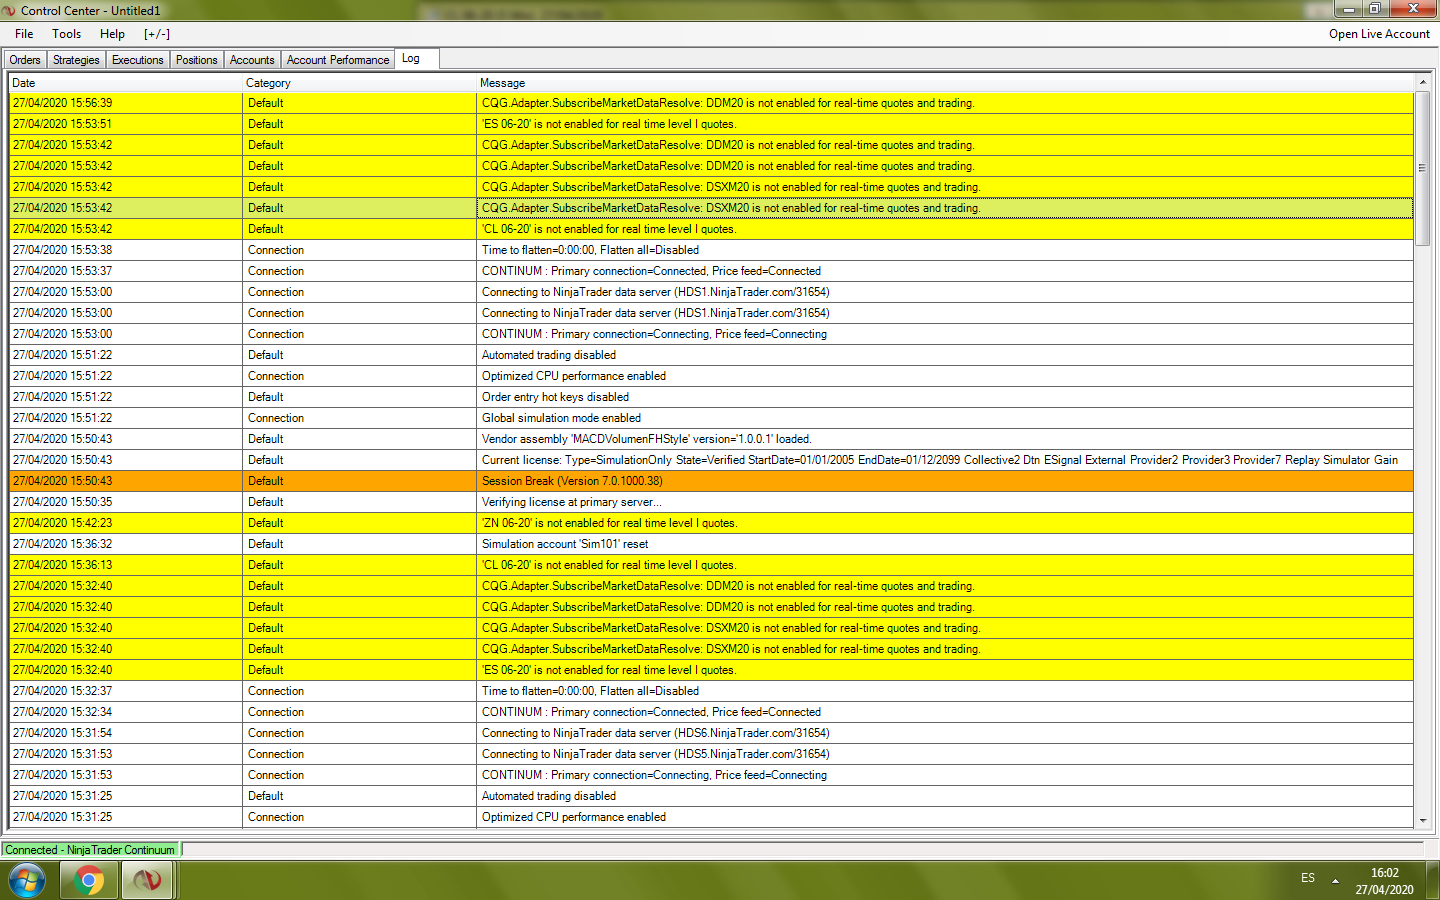Image resolution: width=1440 pixels, height=900 pixels.
Task: Open the Help menu
Action: click(x=112, y=34)
